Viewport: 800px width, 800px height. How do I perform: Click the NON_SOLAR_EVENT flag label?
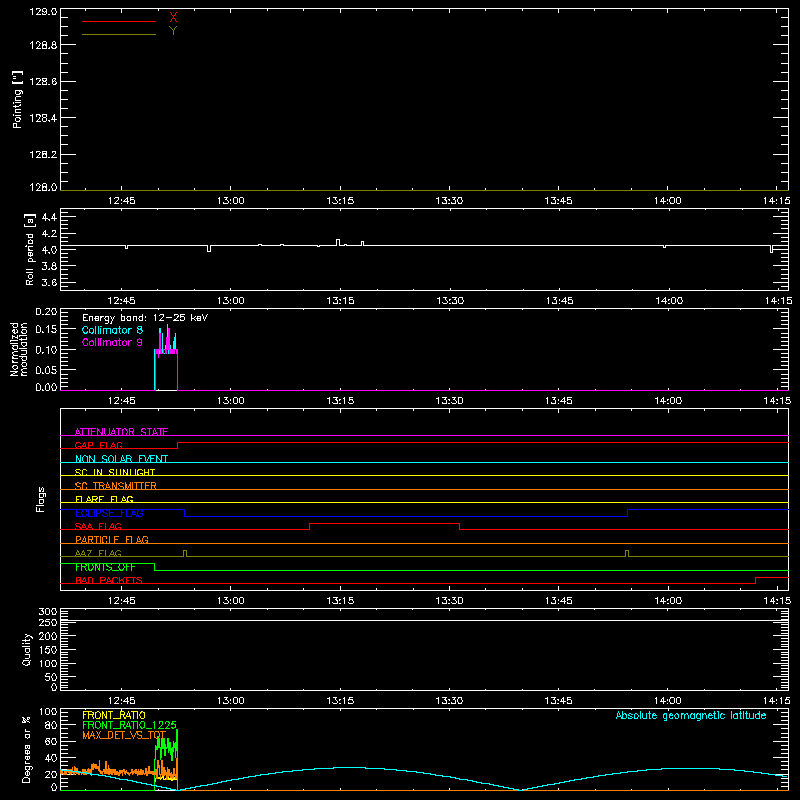pyautogui.click(x=121, y=459)
